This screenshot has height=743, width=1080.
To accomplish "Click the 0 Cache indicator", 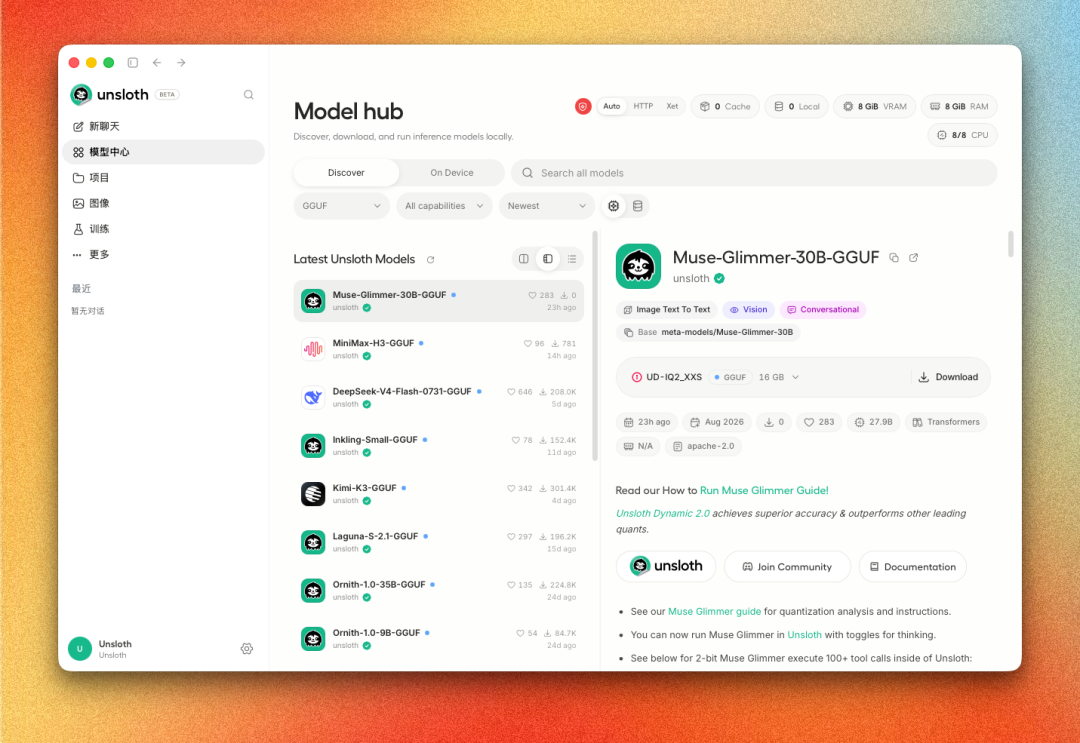I will pos(725,107).
